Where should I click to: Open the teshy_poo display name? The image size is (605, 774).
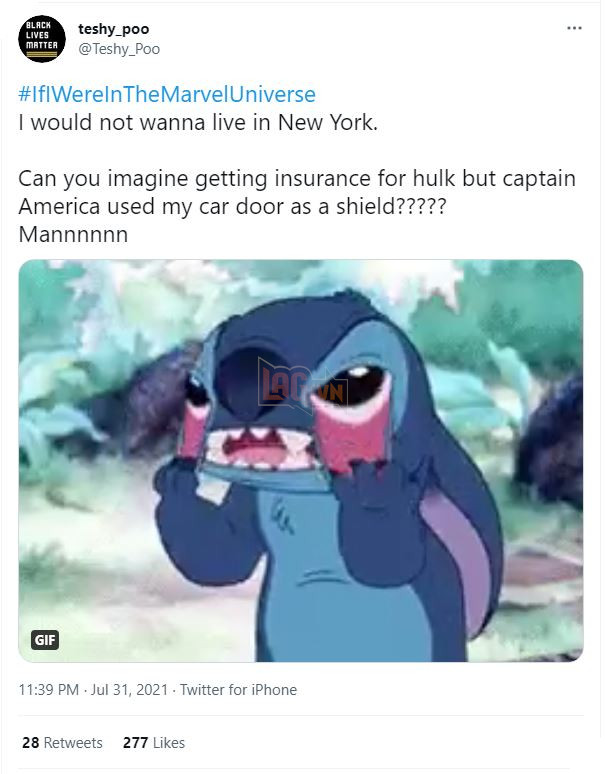(x=113, y=29)
